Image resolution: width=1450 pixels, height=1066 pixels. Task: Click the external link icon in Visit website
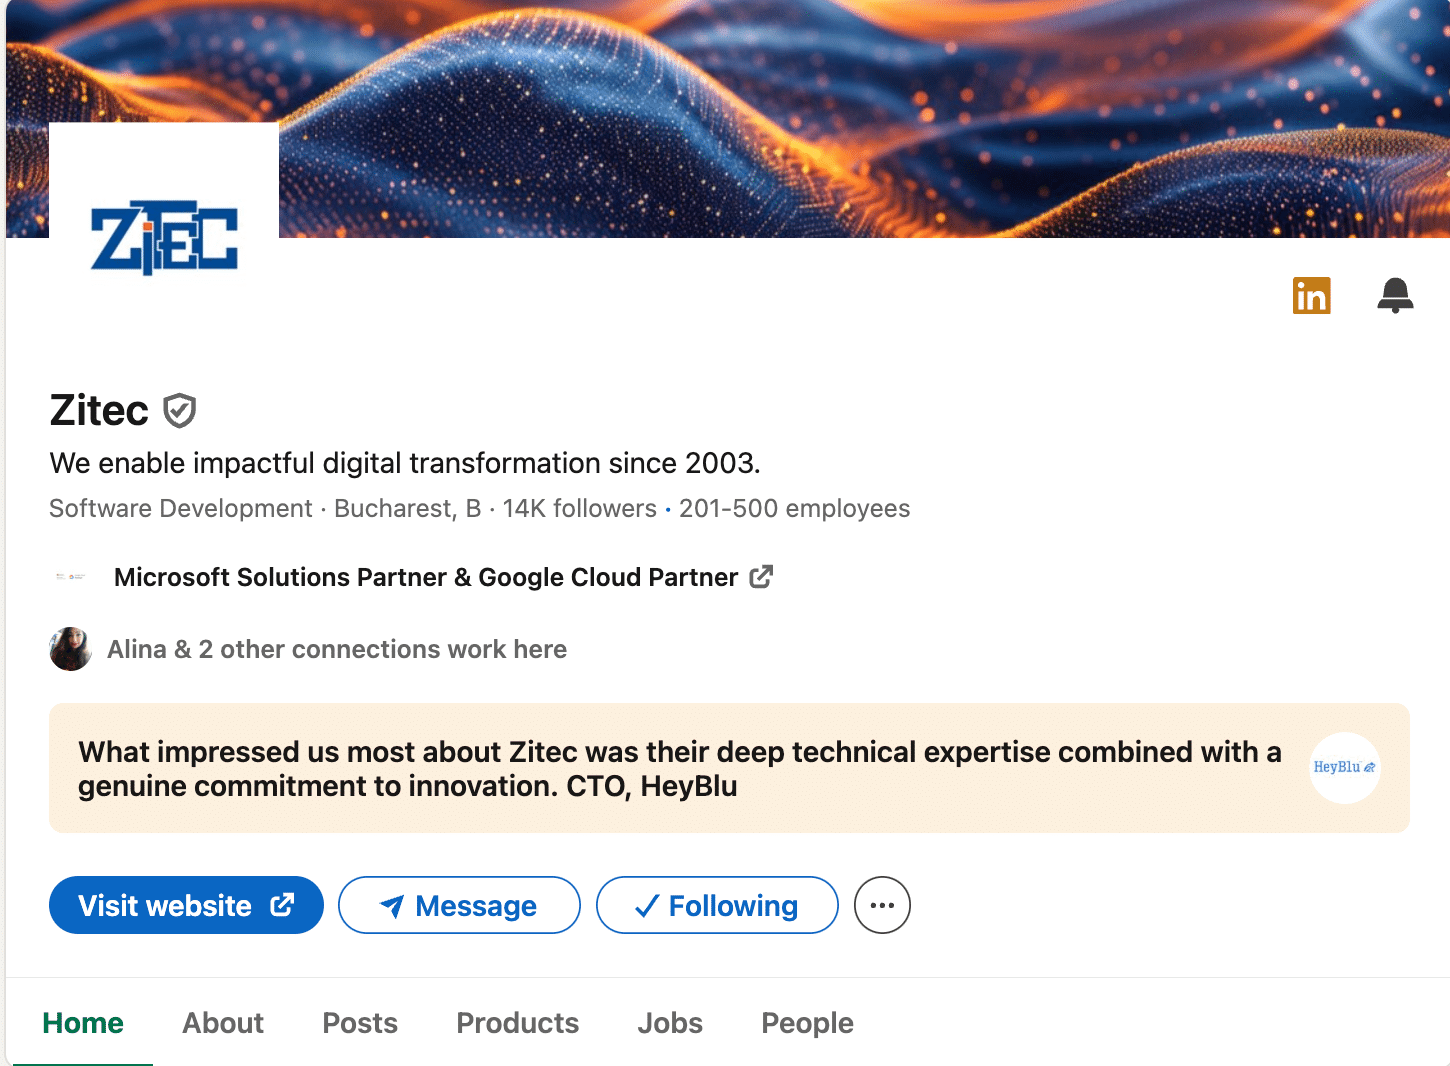coord(280,904)
